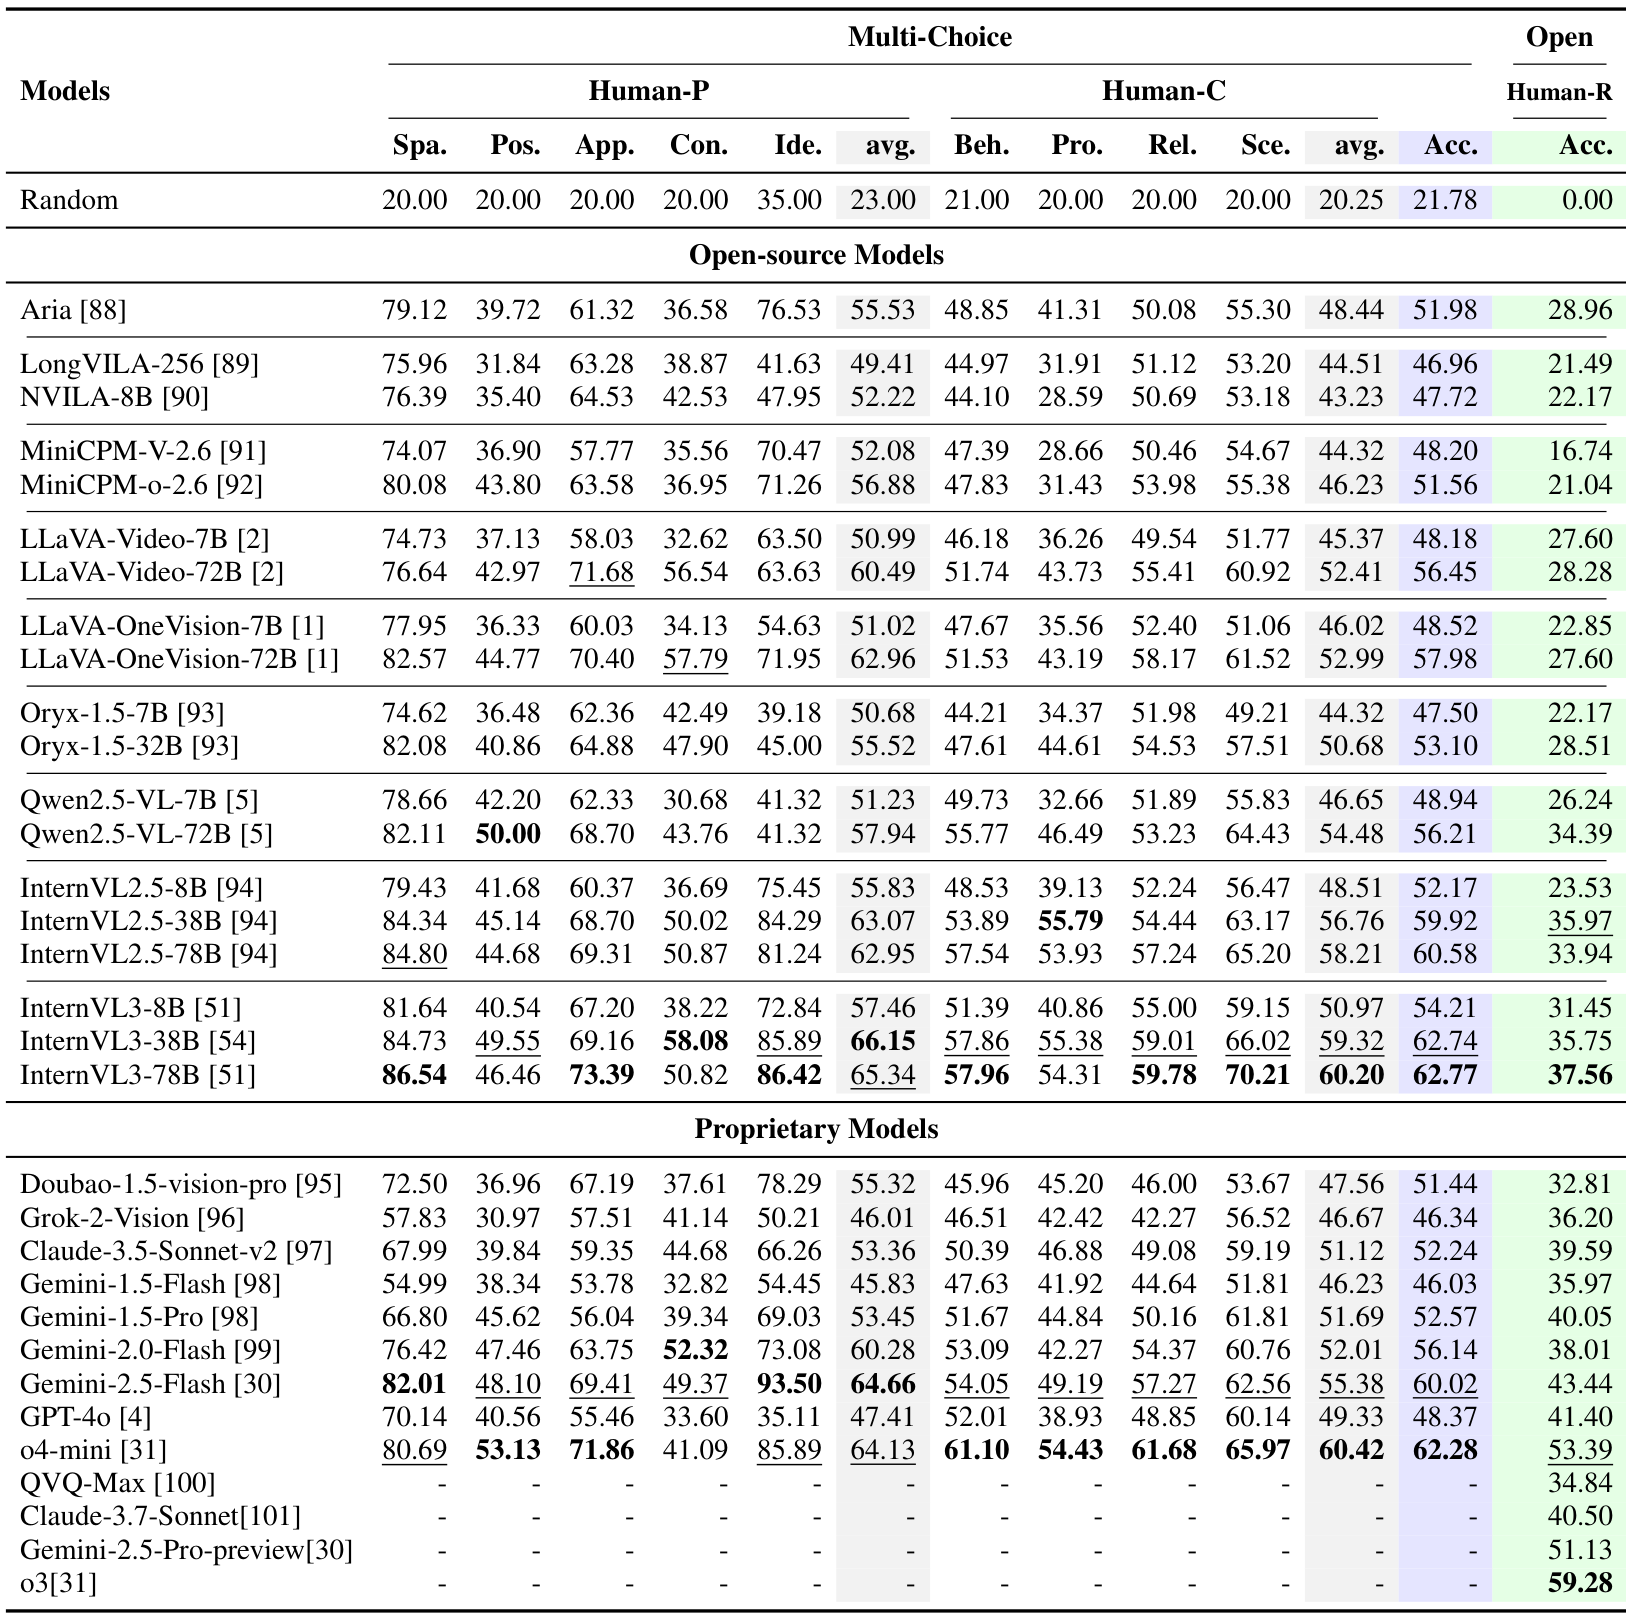The width and height of the screenshot is (1626, 1618).
Task: Click the Random row label
Action: [x=69, y=200]
